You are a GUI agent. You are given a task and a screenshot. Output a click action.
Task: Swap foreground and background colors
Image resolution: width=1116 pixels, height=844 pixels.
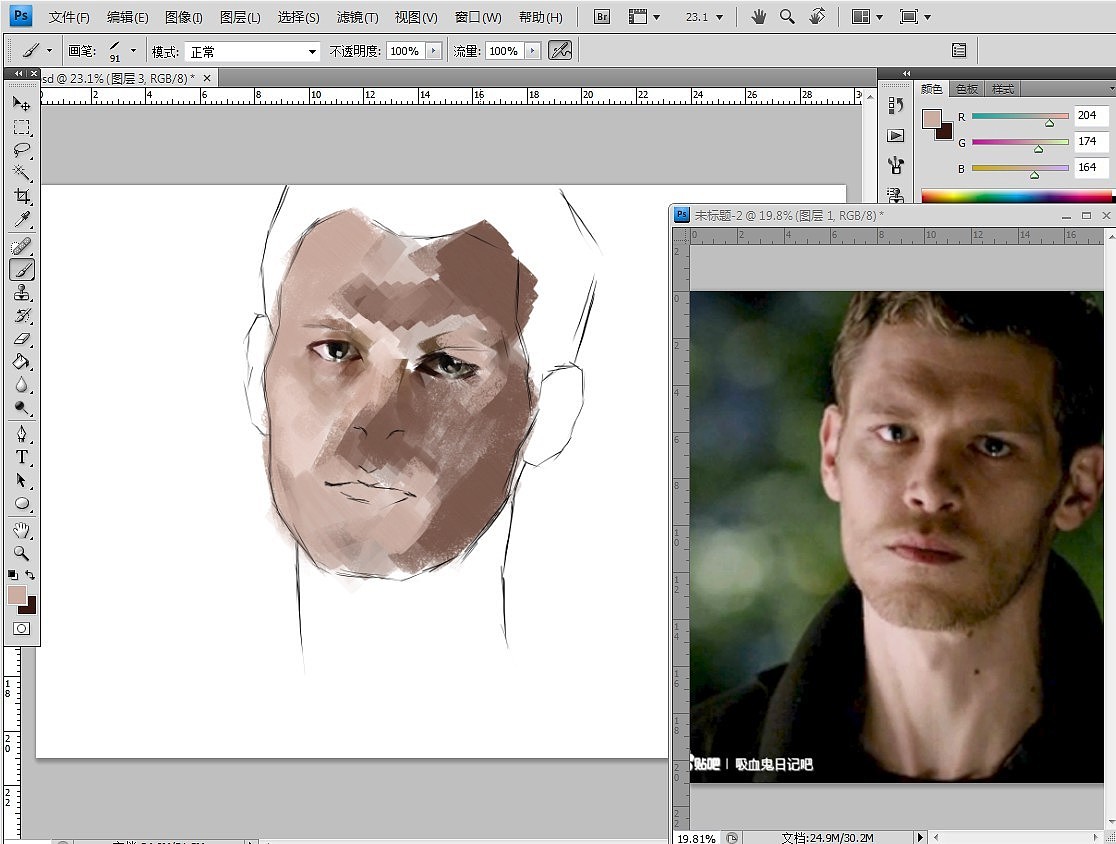[30, 574]
